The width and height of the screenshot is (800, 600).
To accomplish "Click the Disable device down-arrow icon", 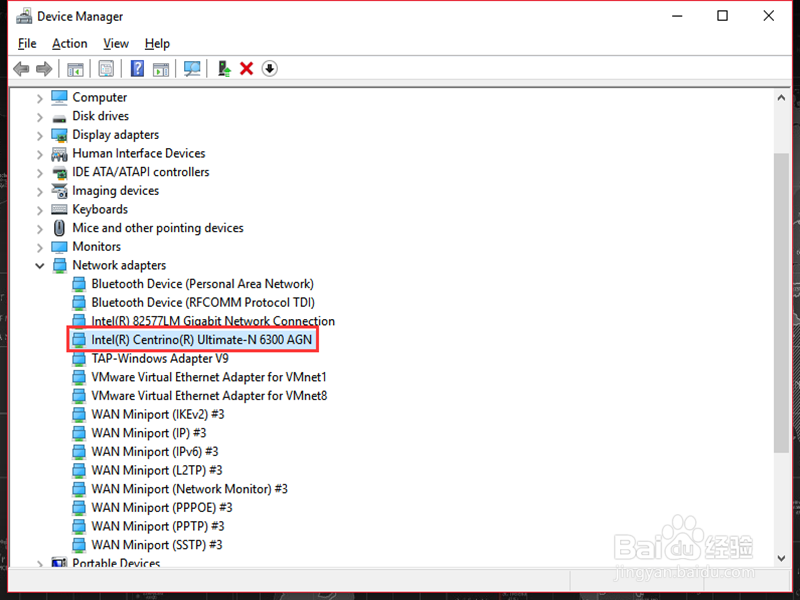I will tap(269, 68).
